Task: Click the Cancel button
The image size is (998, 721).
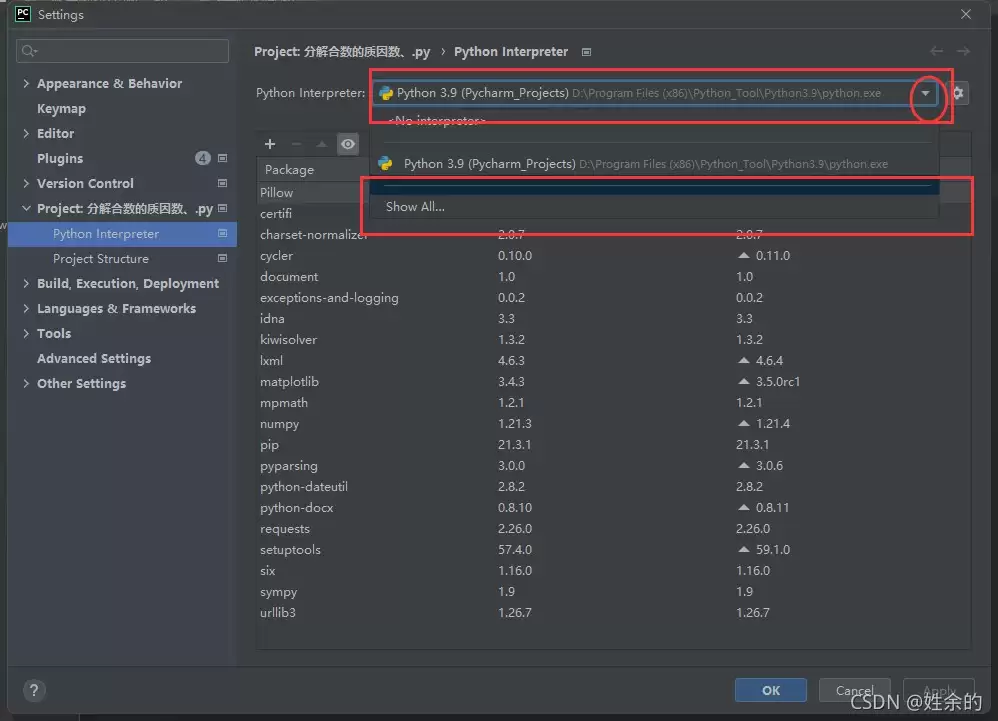Action: click(854, 690)
